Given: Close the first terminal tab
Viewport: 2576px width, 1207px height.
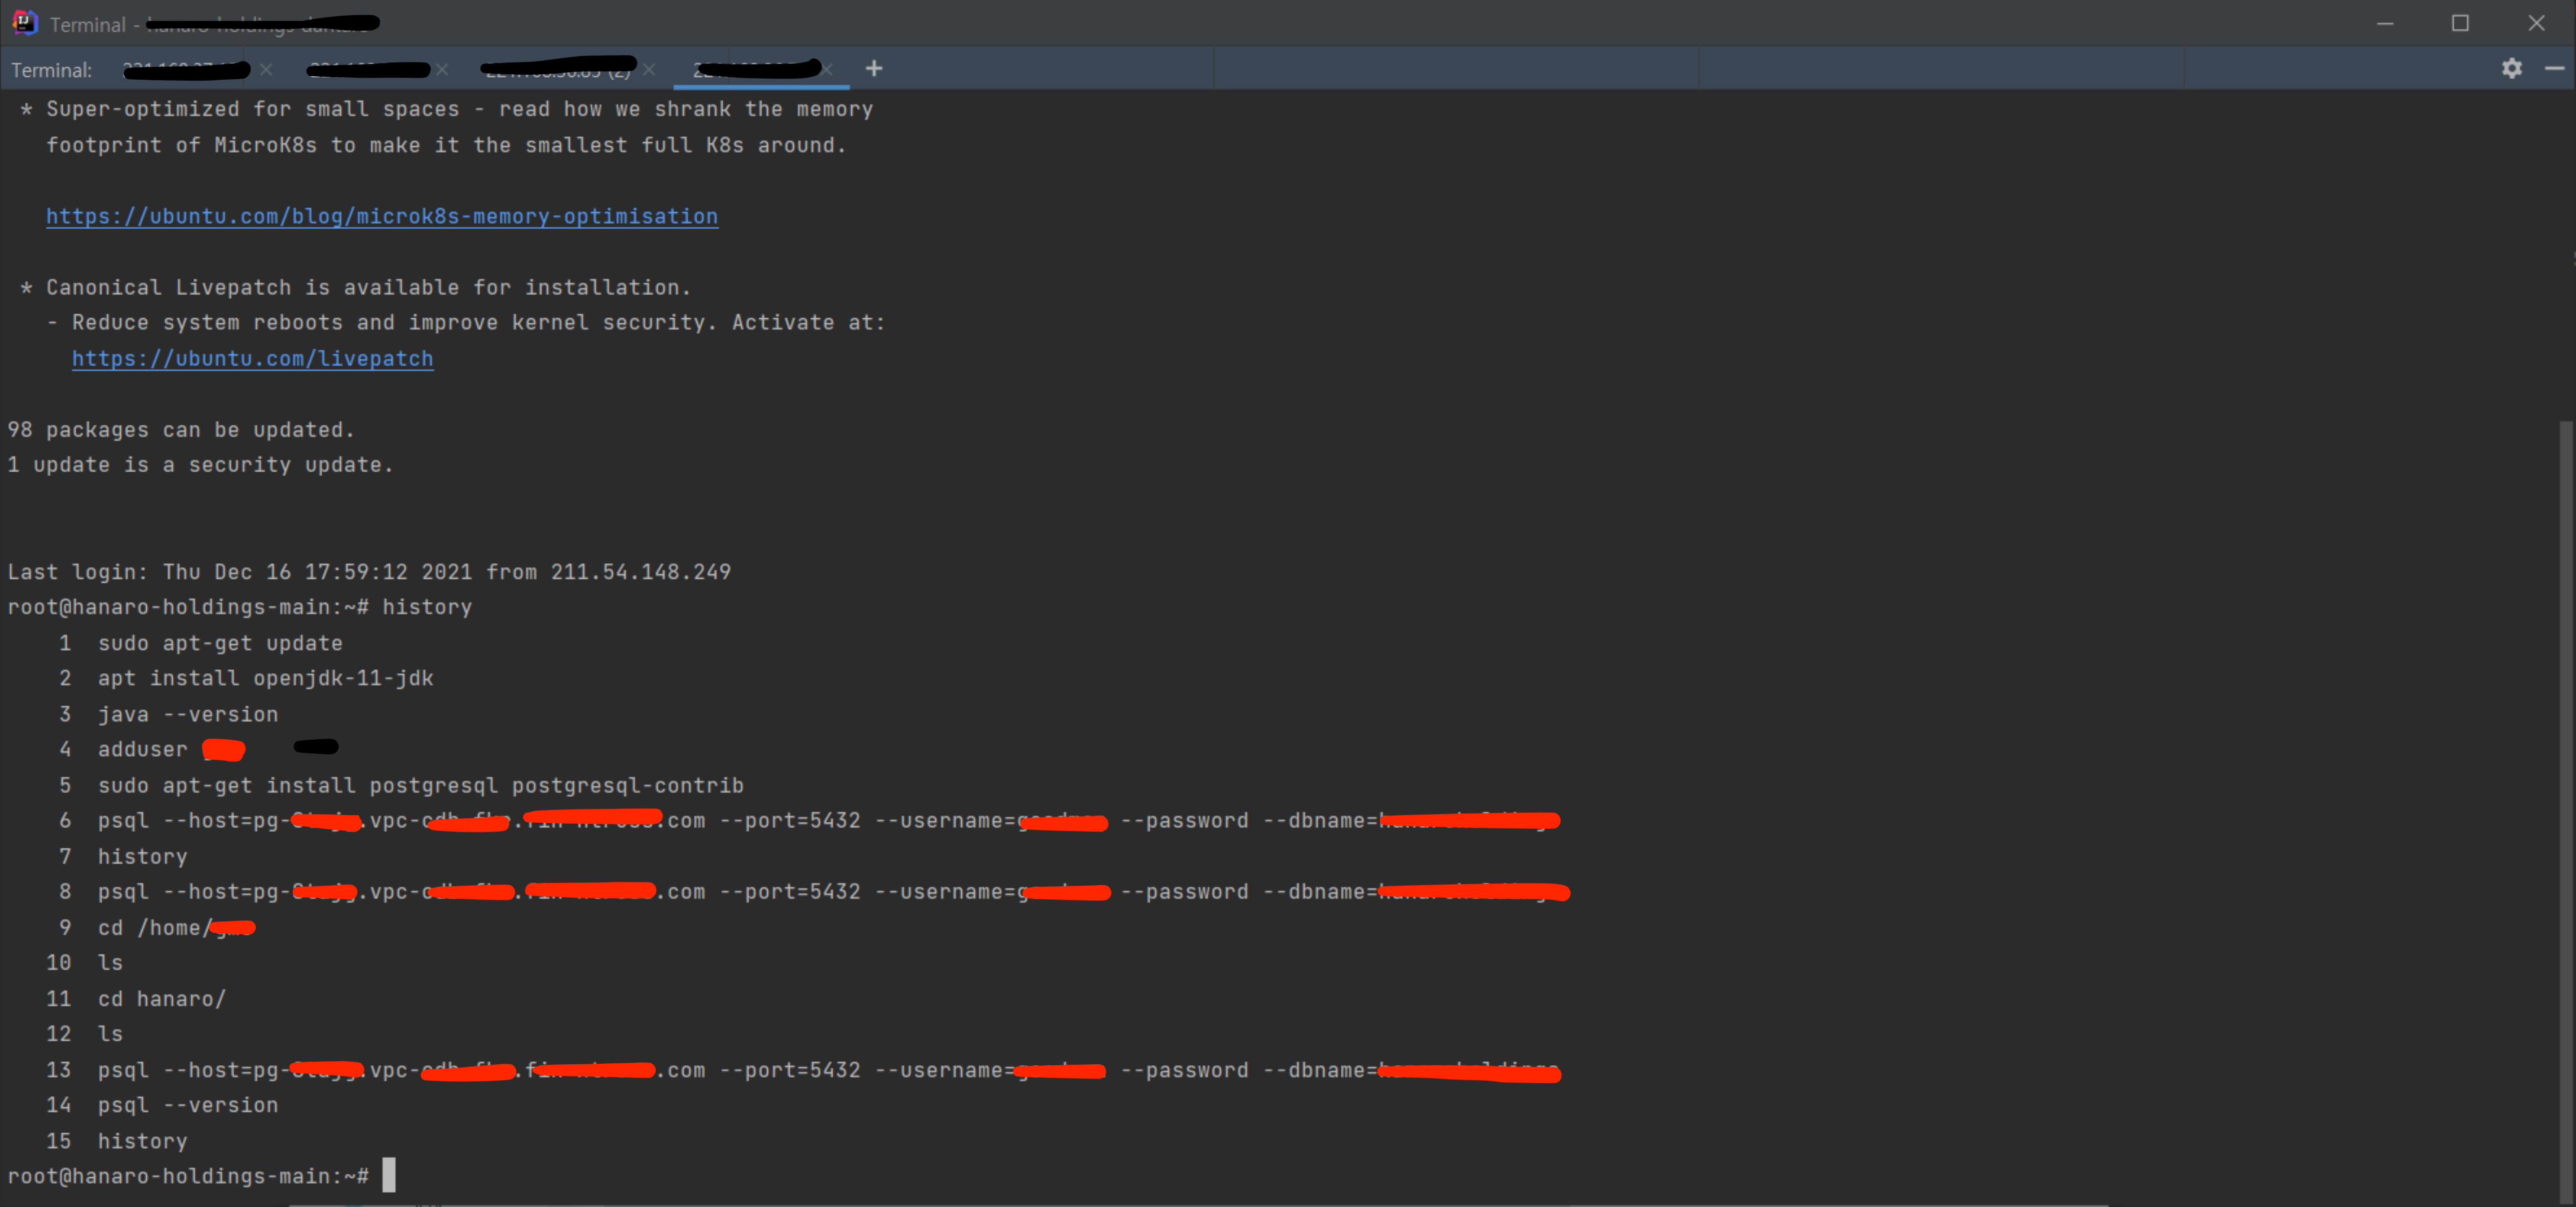Looking at the screenshot, I should coord(266,69).
